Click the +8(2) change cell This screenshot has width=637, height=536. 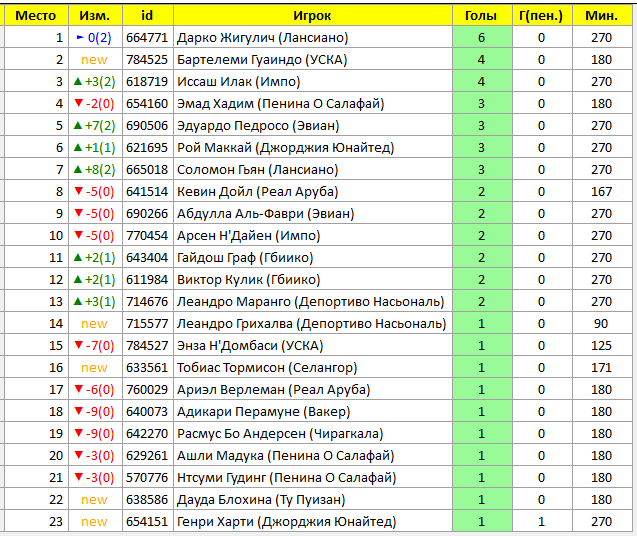click(95, 169)
